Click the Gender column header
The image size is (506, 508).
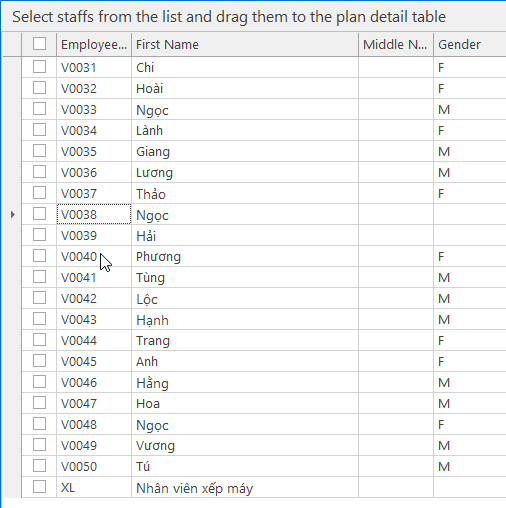[470, 44]
